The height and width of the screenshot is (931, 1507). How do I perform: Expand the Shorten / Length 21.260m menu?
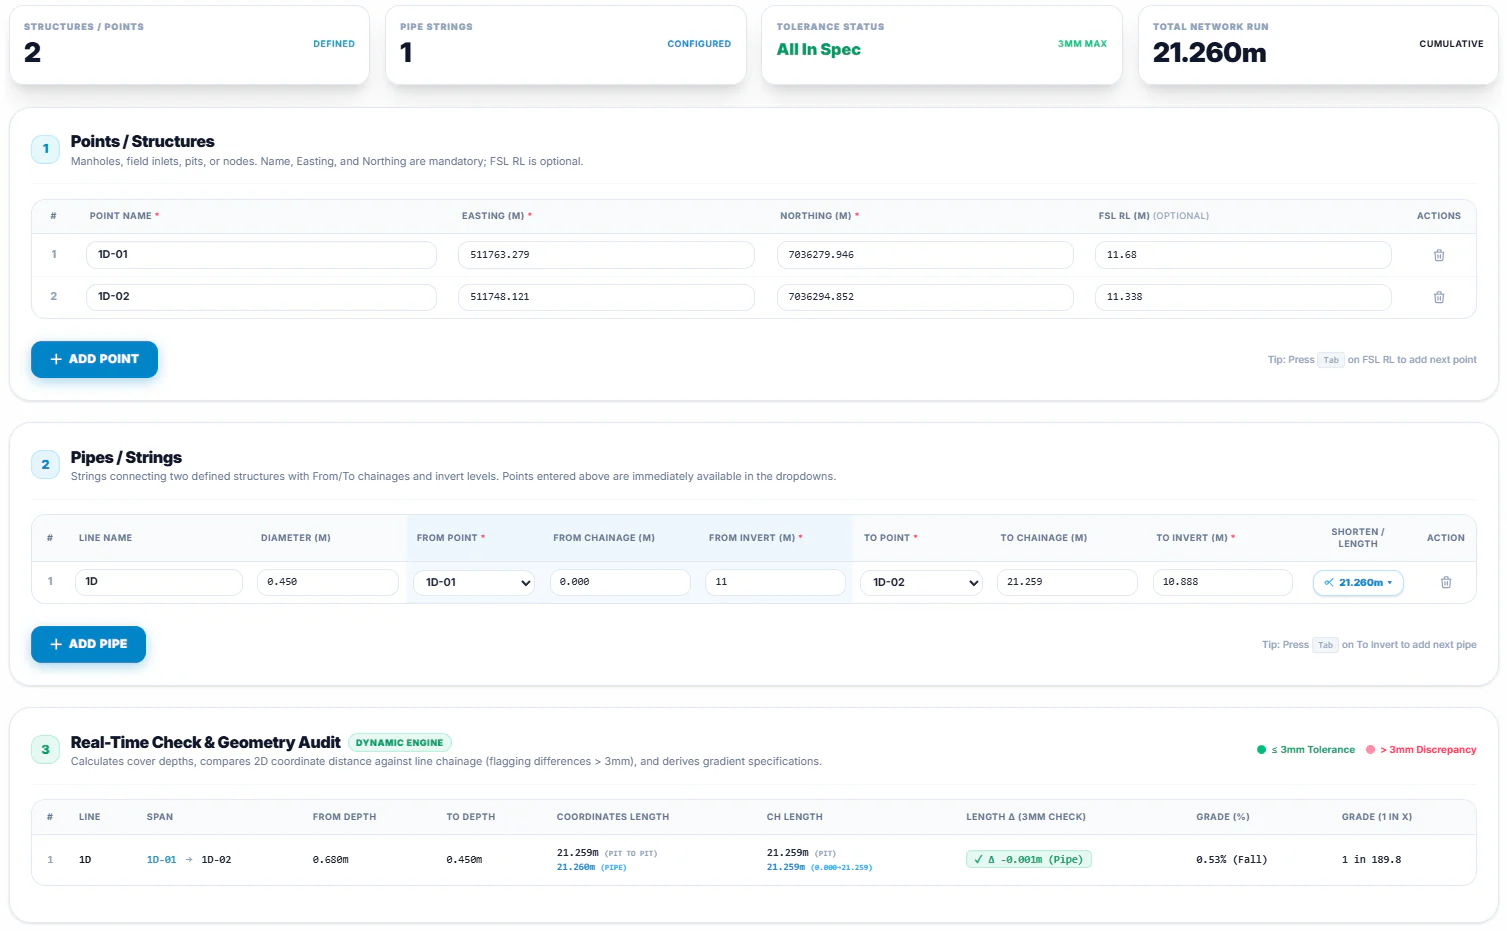pos(1358,582)
